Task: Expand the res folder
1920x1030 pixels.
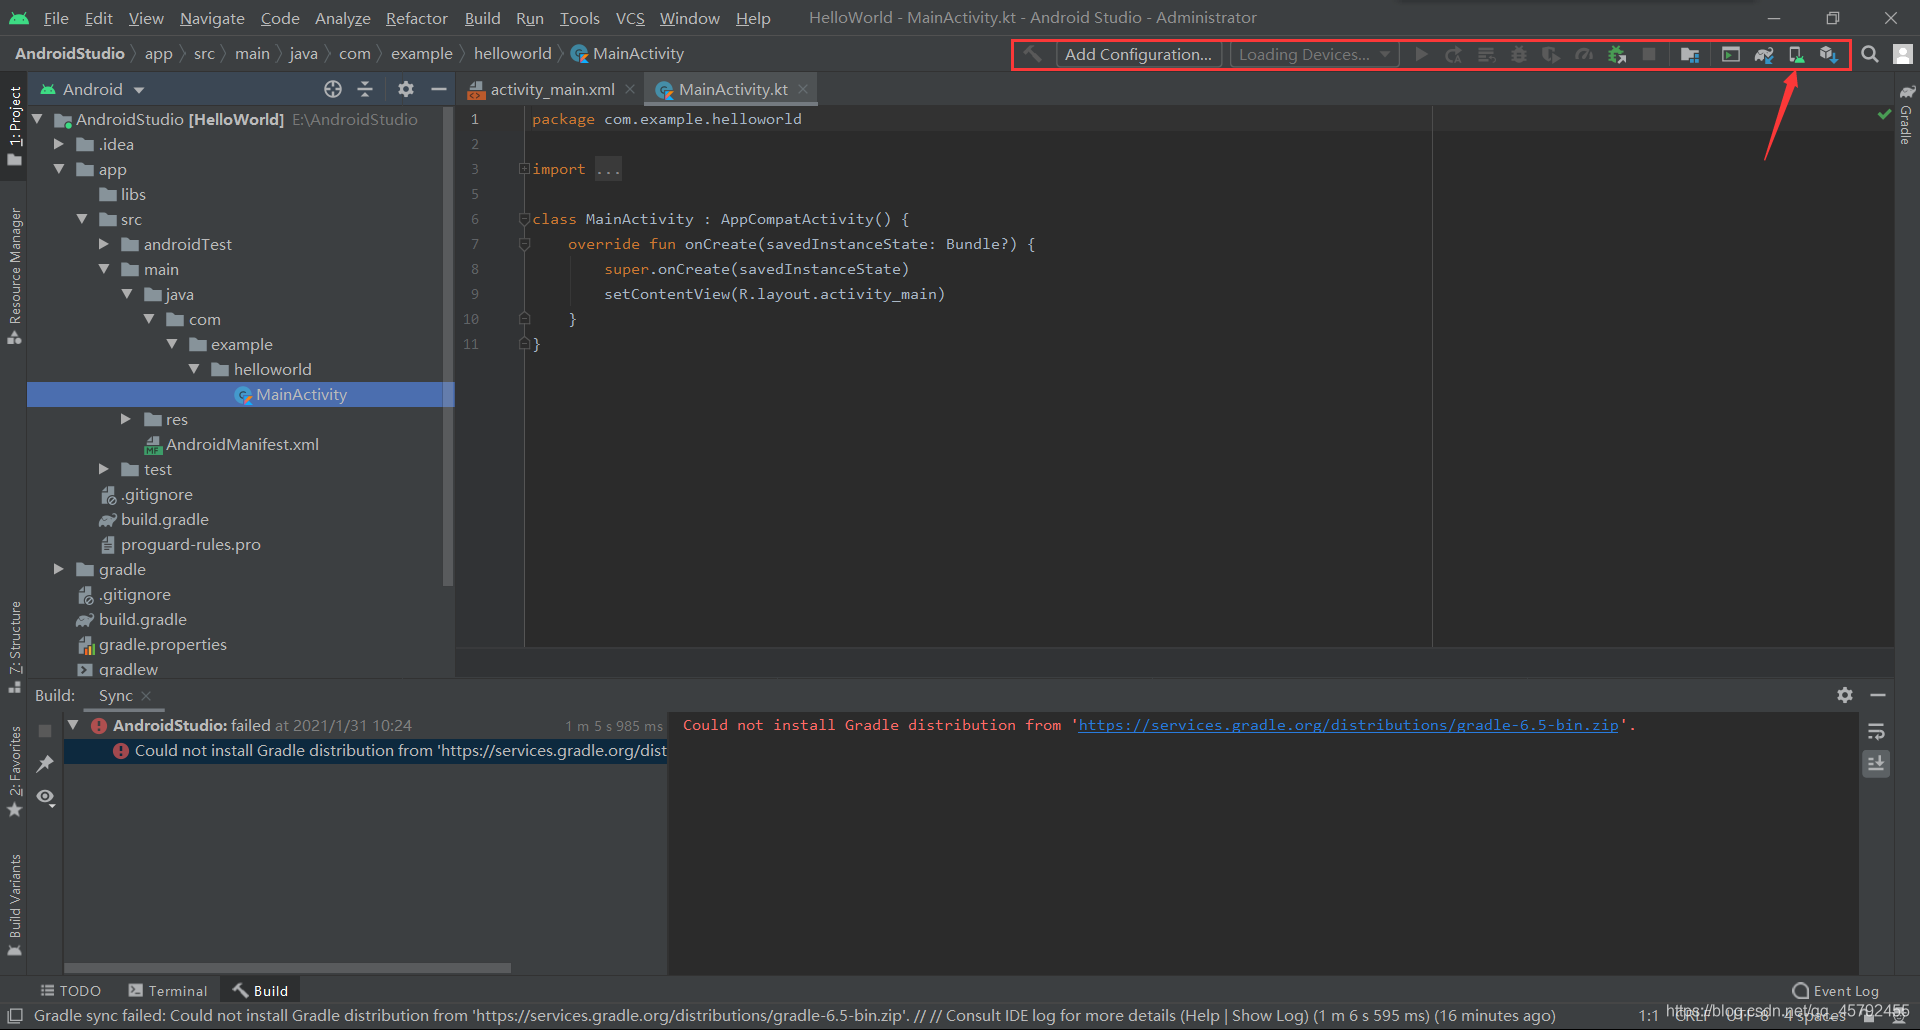Action: click(126, 419)
